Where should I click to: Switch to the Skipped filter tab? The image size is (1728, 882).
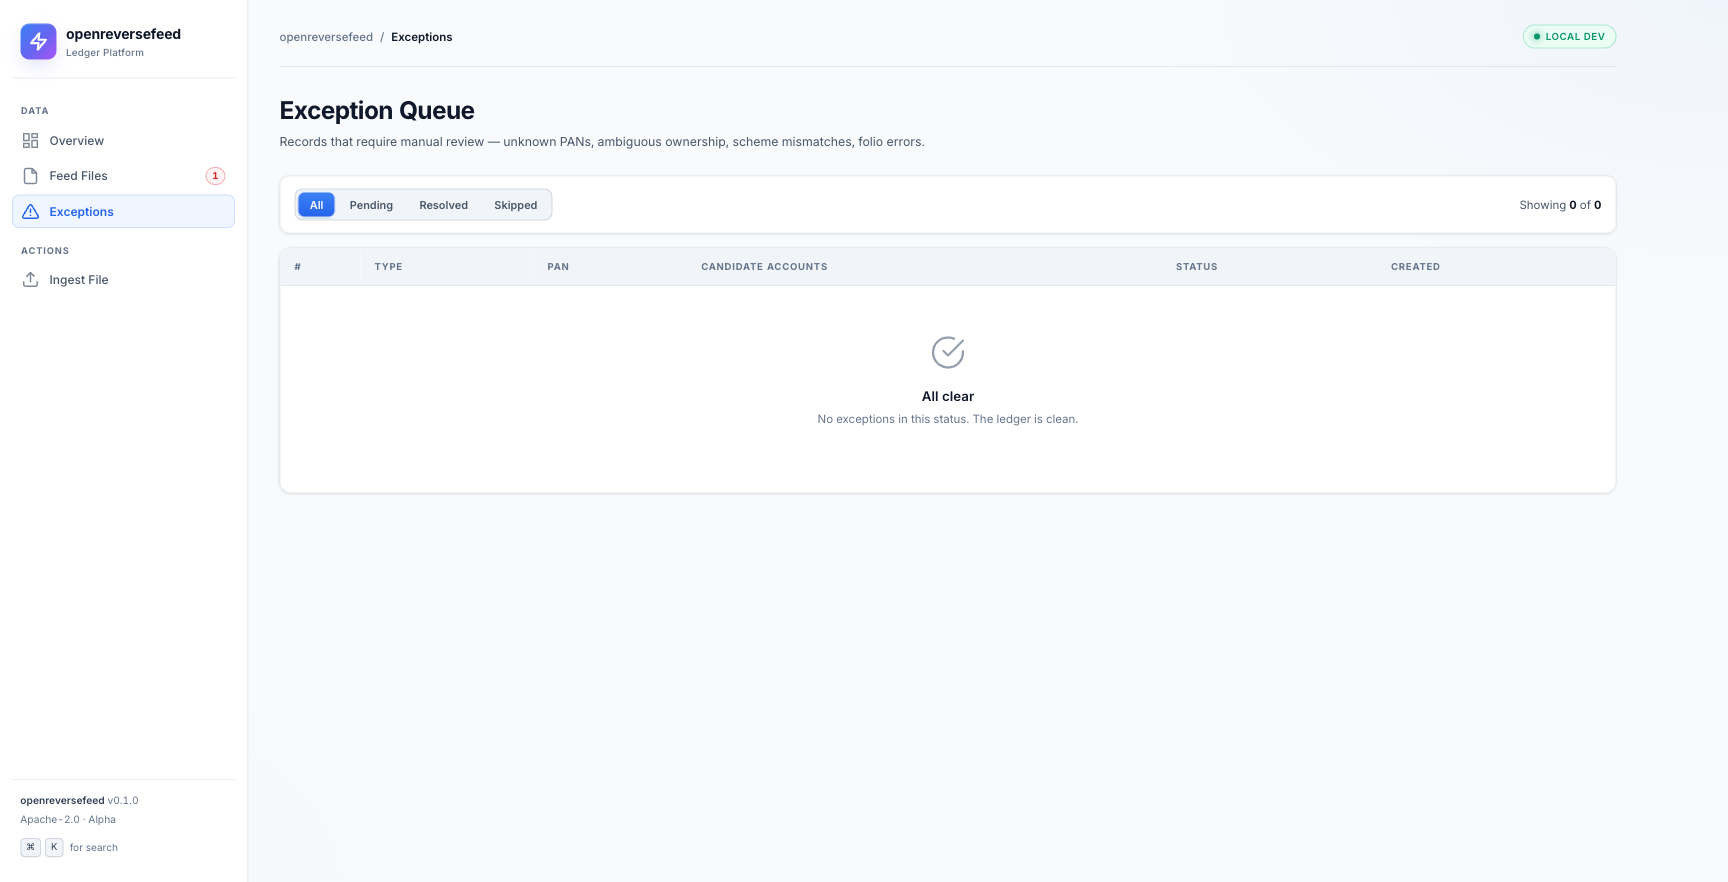click(x=515, y=205)
